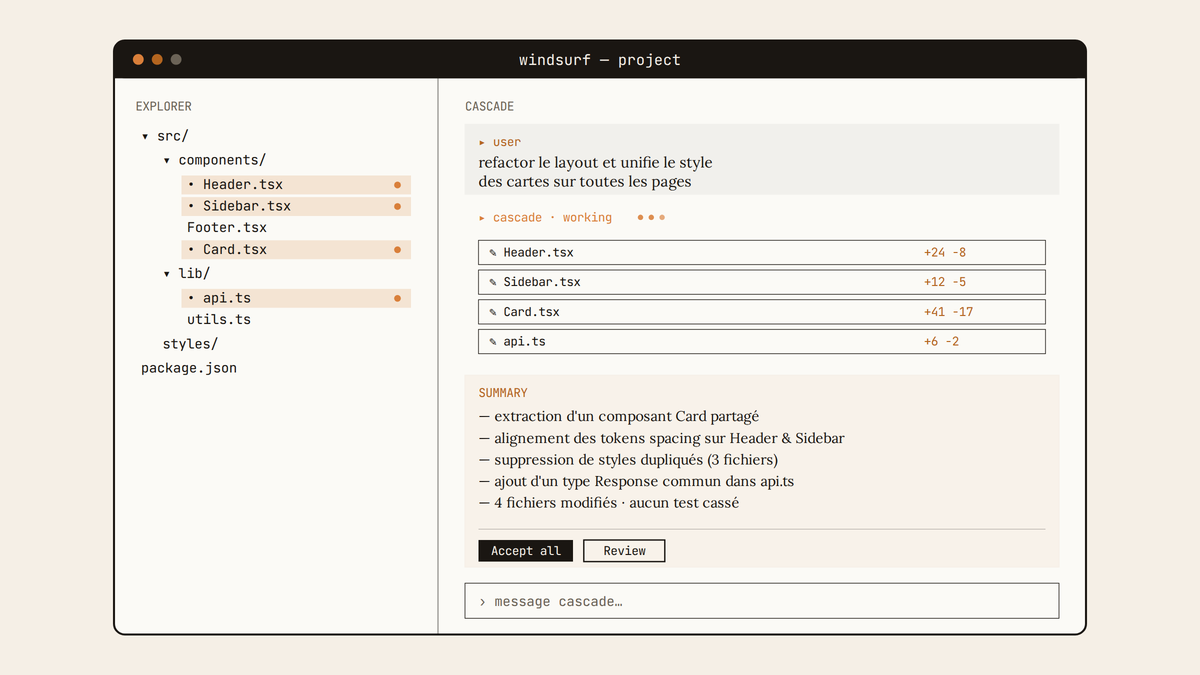
Task: Click the working progress dots indicator
Action: click(651, 217)
